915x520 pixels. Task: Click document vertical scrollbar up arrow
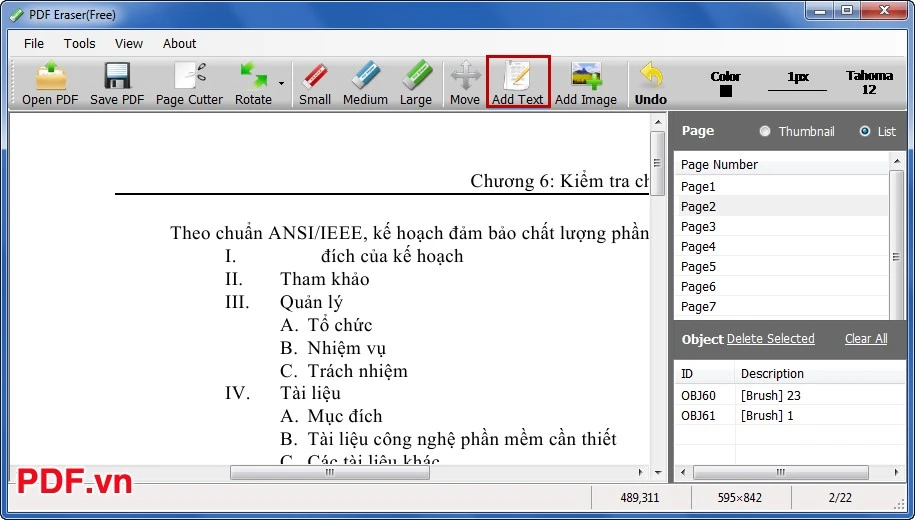tap(658, 122)
